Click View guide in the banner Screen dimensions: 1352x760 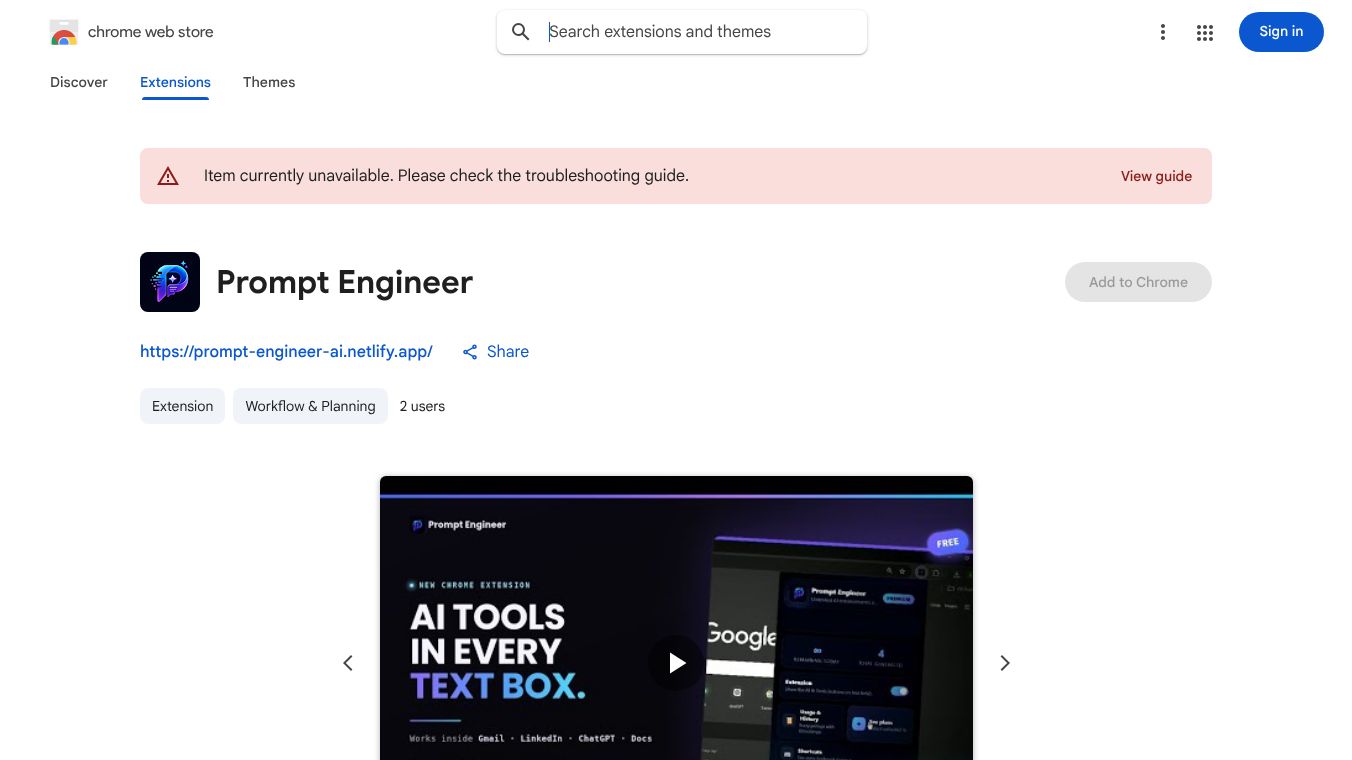[1156, 176]
